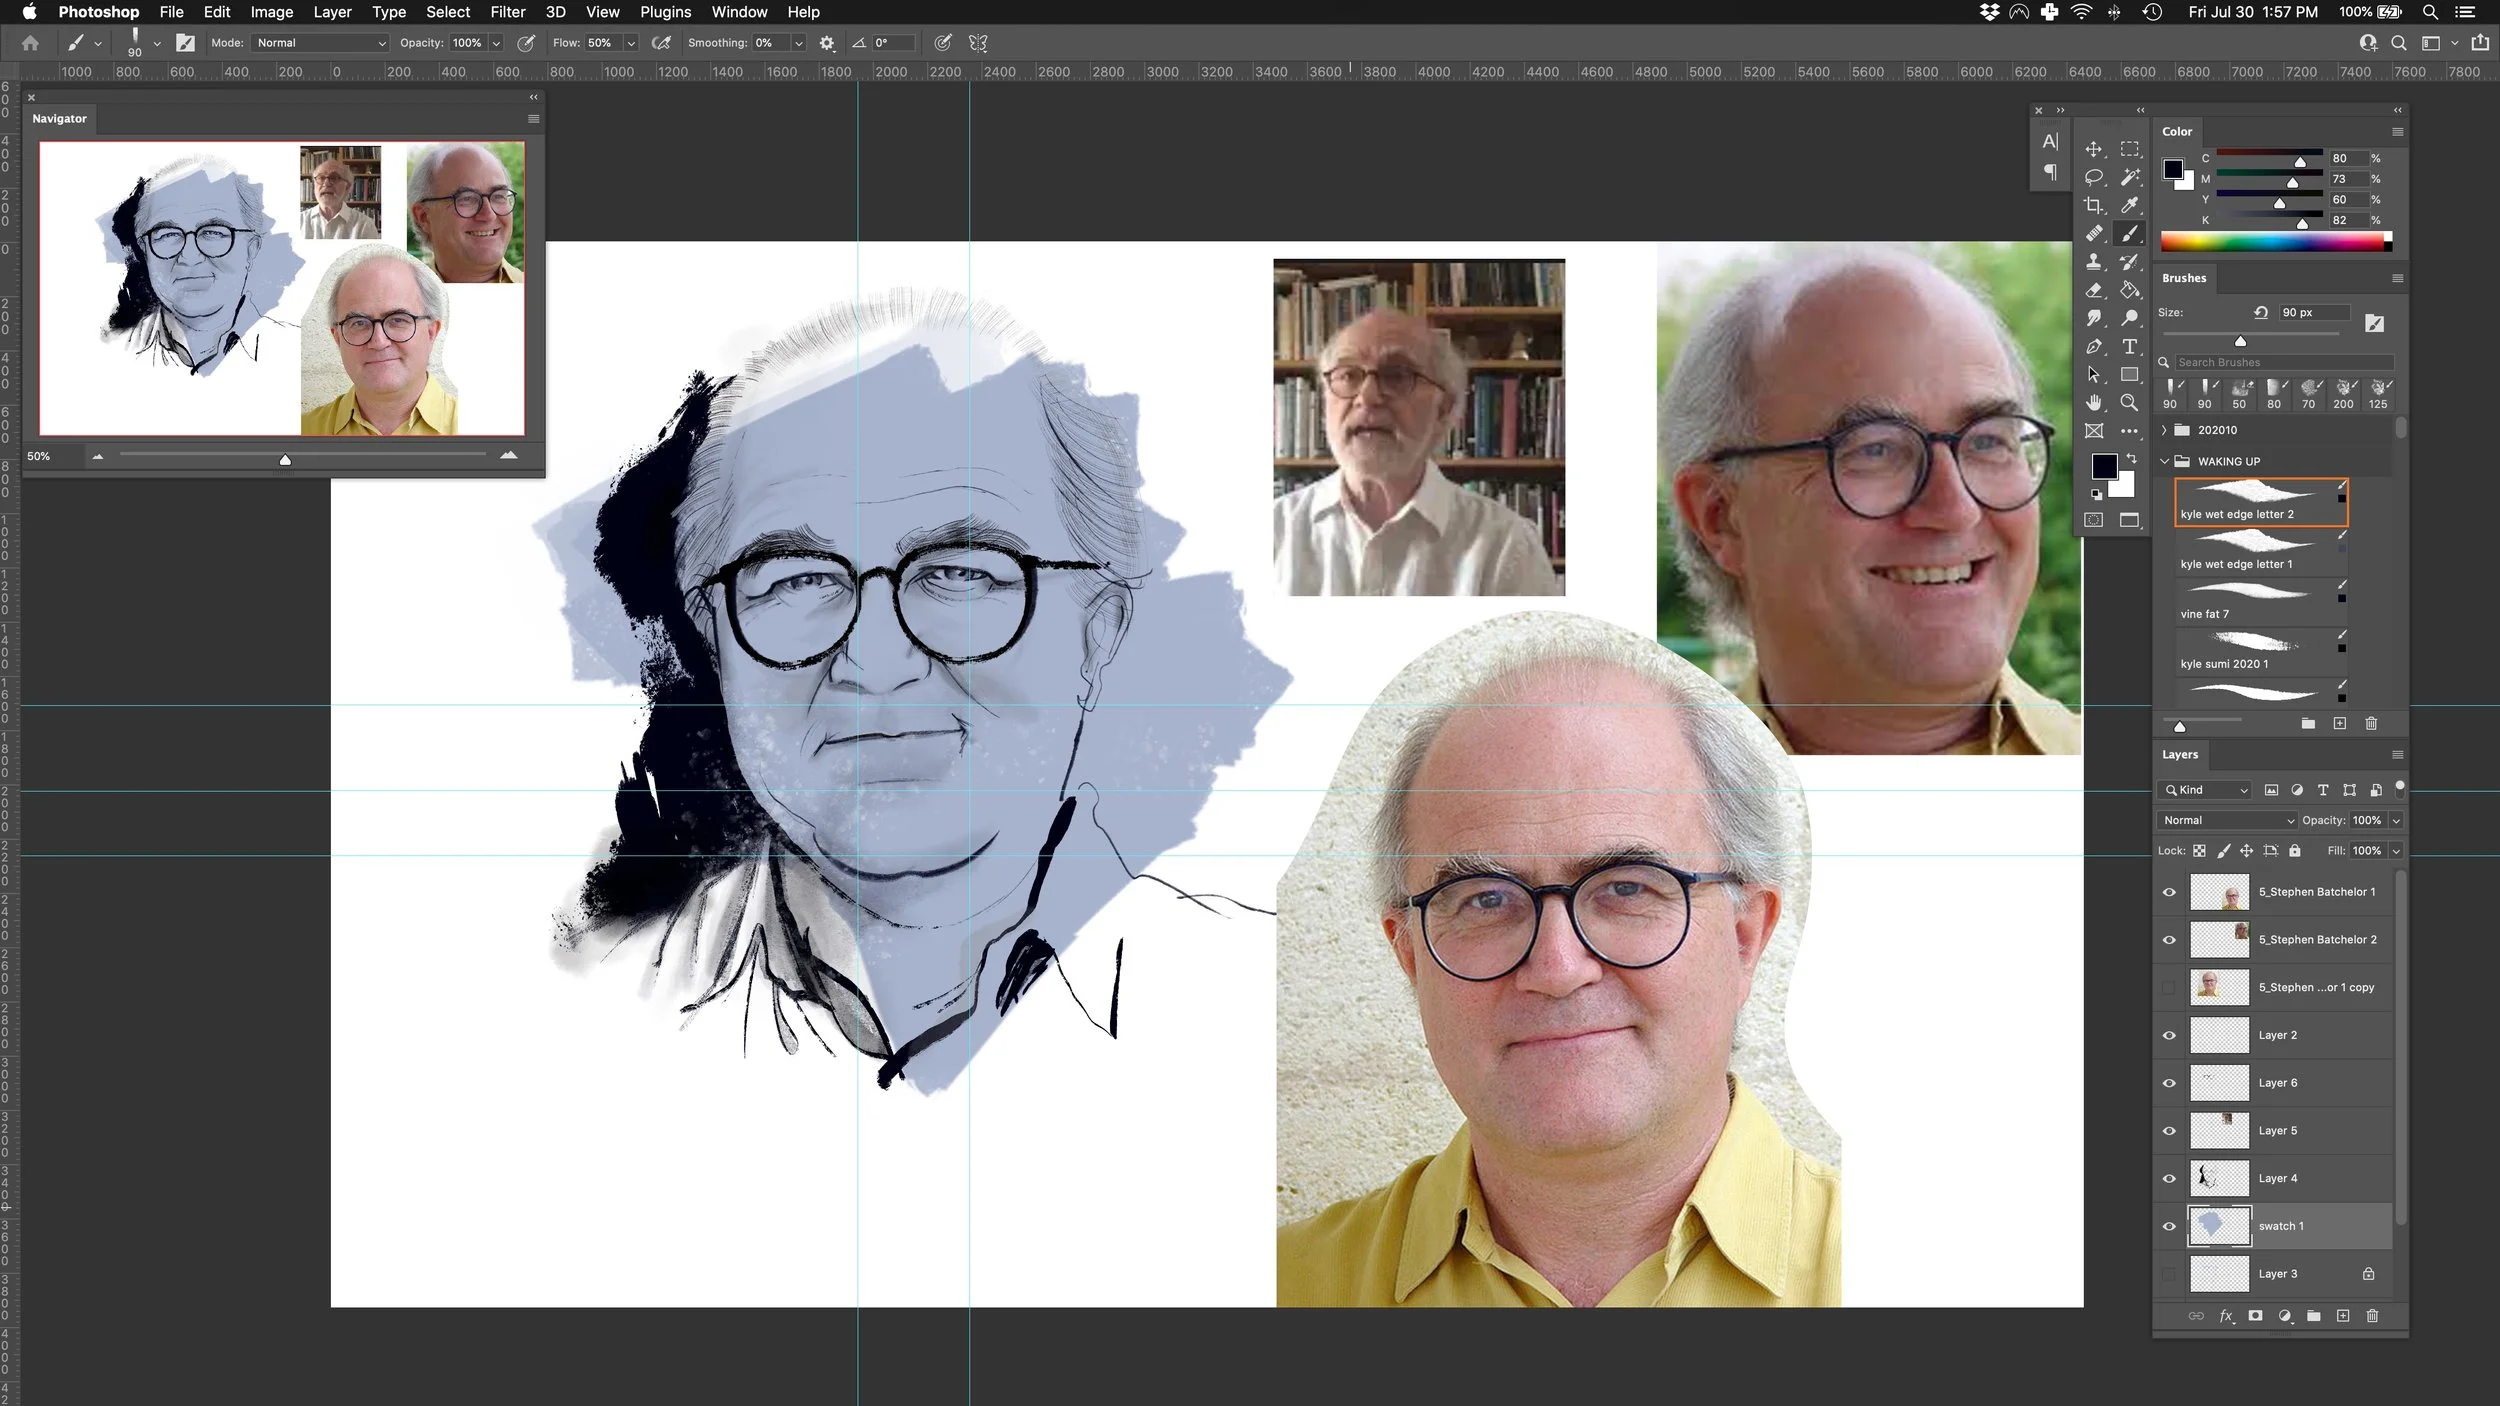Toggle visibility of 5_Stephen Batchelor 2 layer
The height and width of the screenshot is (1406, 2500).
[x=2169, y=940]
